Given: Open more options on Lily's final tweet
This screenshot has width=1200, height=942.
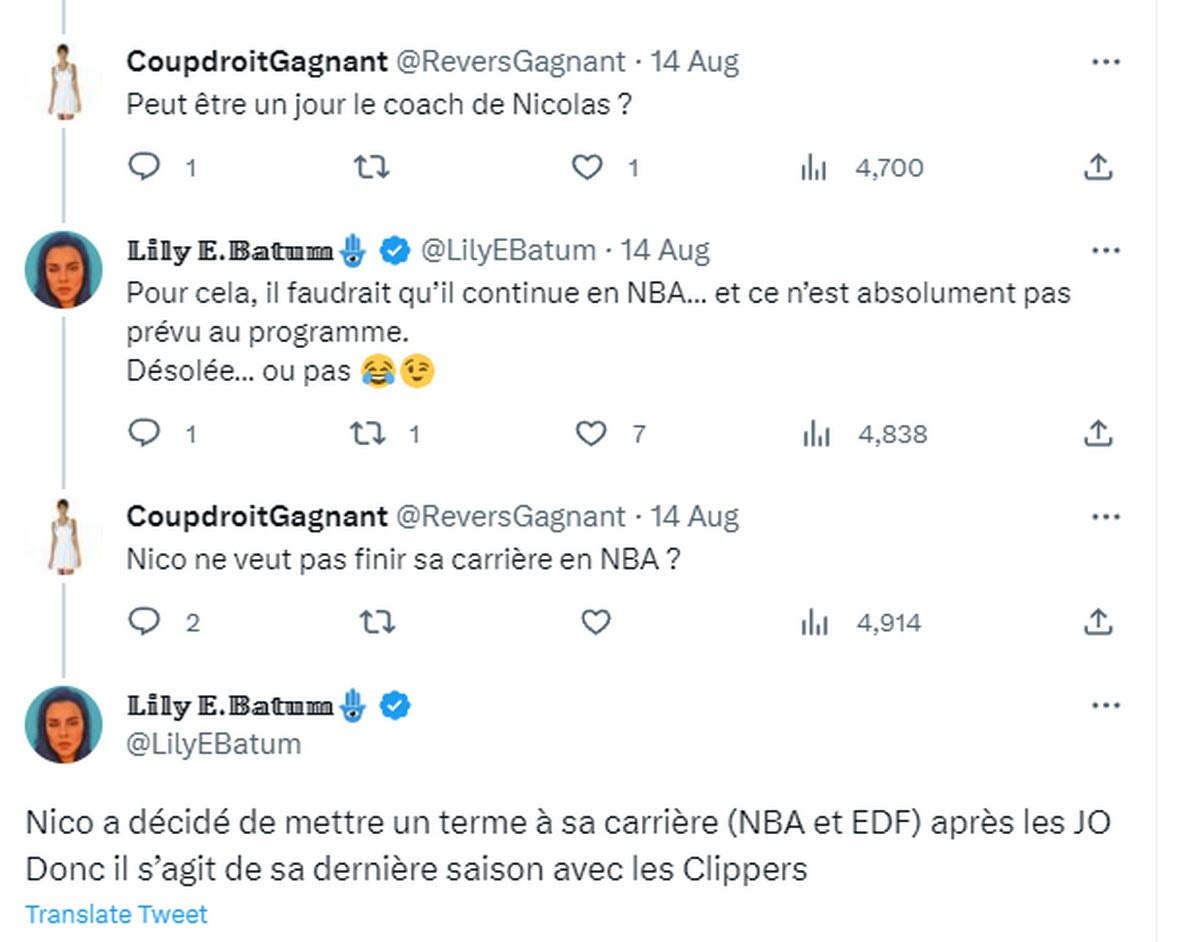Looking at the screenshot, I should click(1105, 706).
